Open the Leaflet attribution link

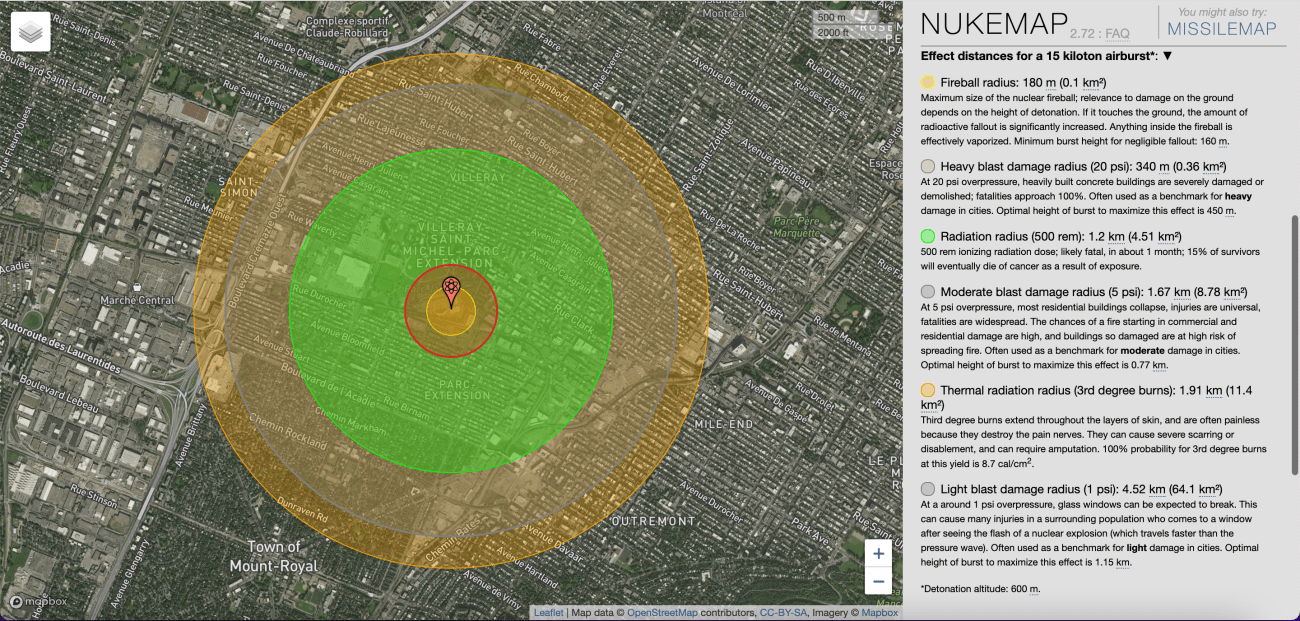click(548, 613)
